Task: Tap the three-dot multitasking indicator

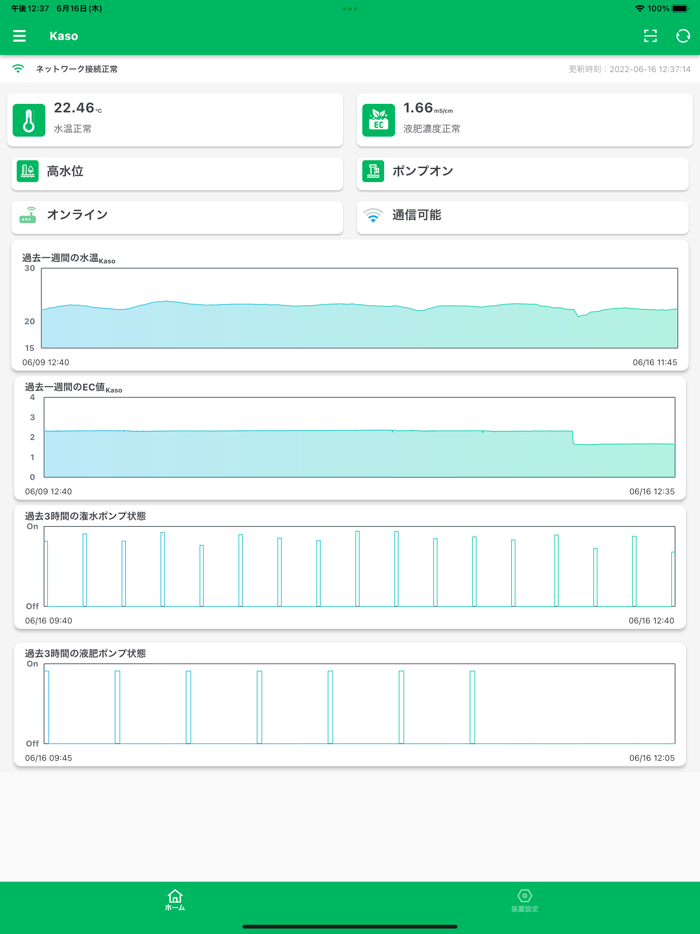Action: pyautogui.click(x=350, y=8)
